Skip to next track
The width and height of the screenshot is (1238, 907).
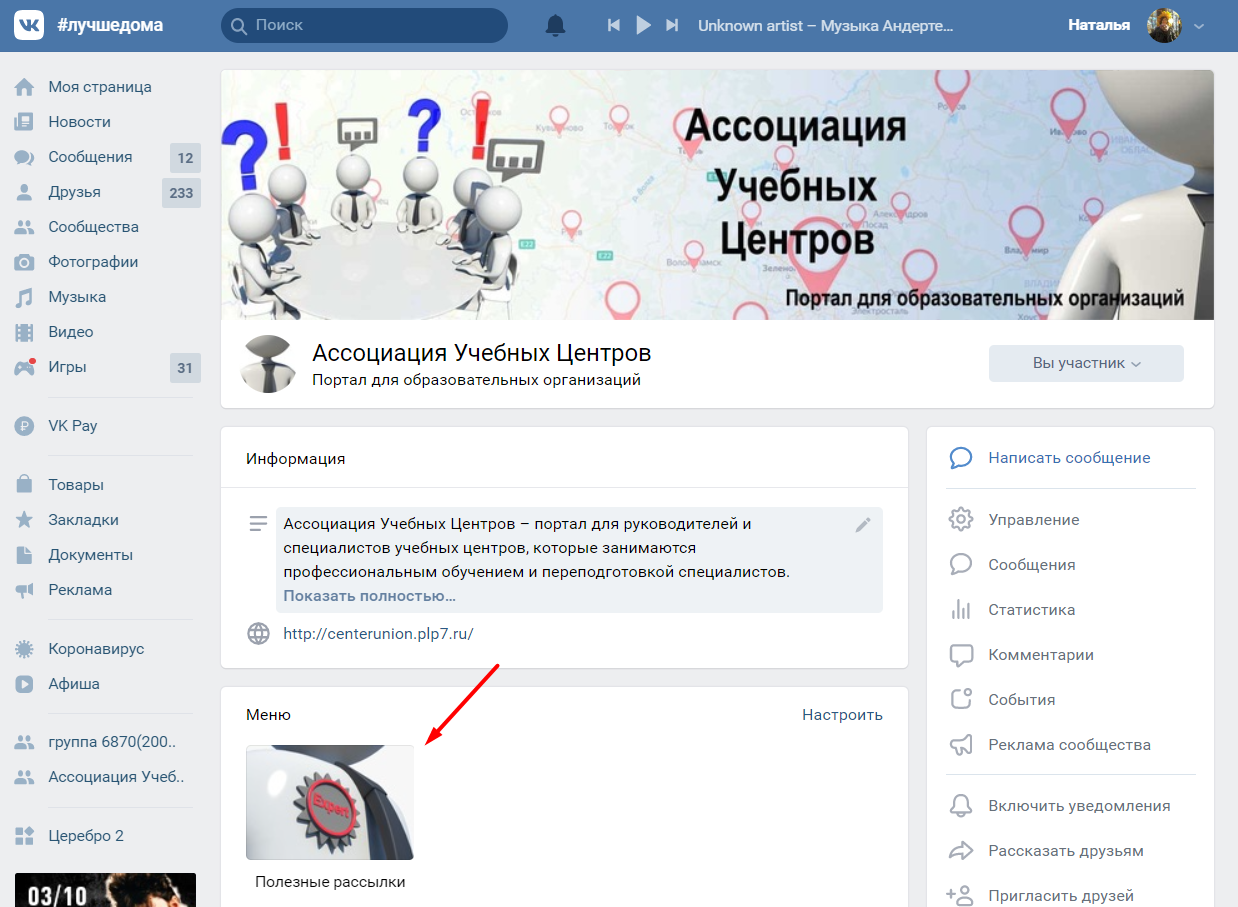[x=672, y=25]
